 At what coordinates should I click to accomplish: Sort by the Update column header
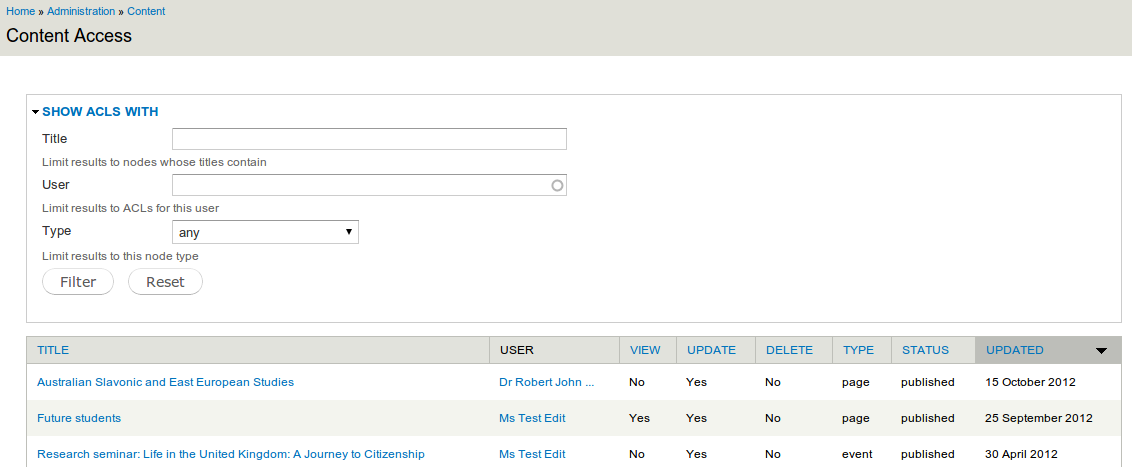tap(711, 350)
